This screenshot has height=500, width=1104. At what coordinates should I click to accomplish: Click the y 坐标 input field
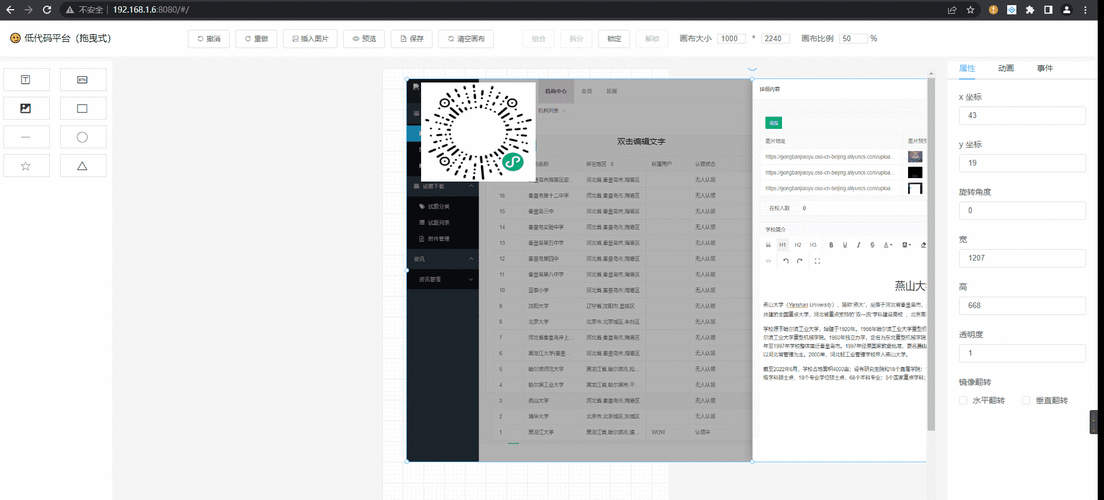pos(1022,163)
